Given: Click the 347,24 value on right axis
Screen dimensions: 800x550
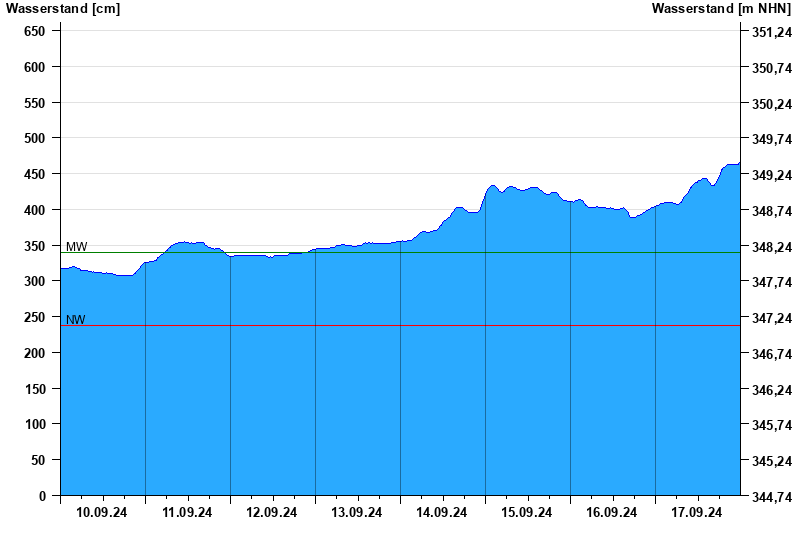Looking at the screenshot, I should [772, 319].
